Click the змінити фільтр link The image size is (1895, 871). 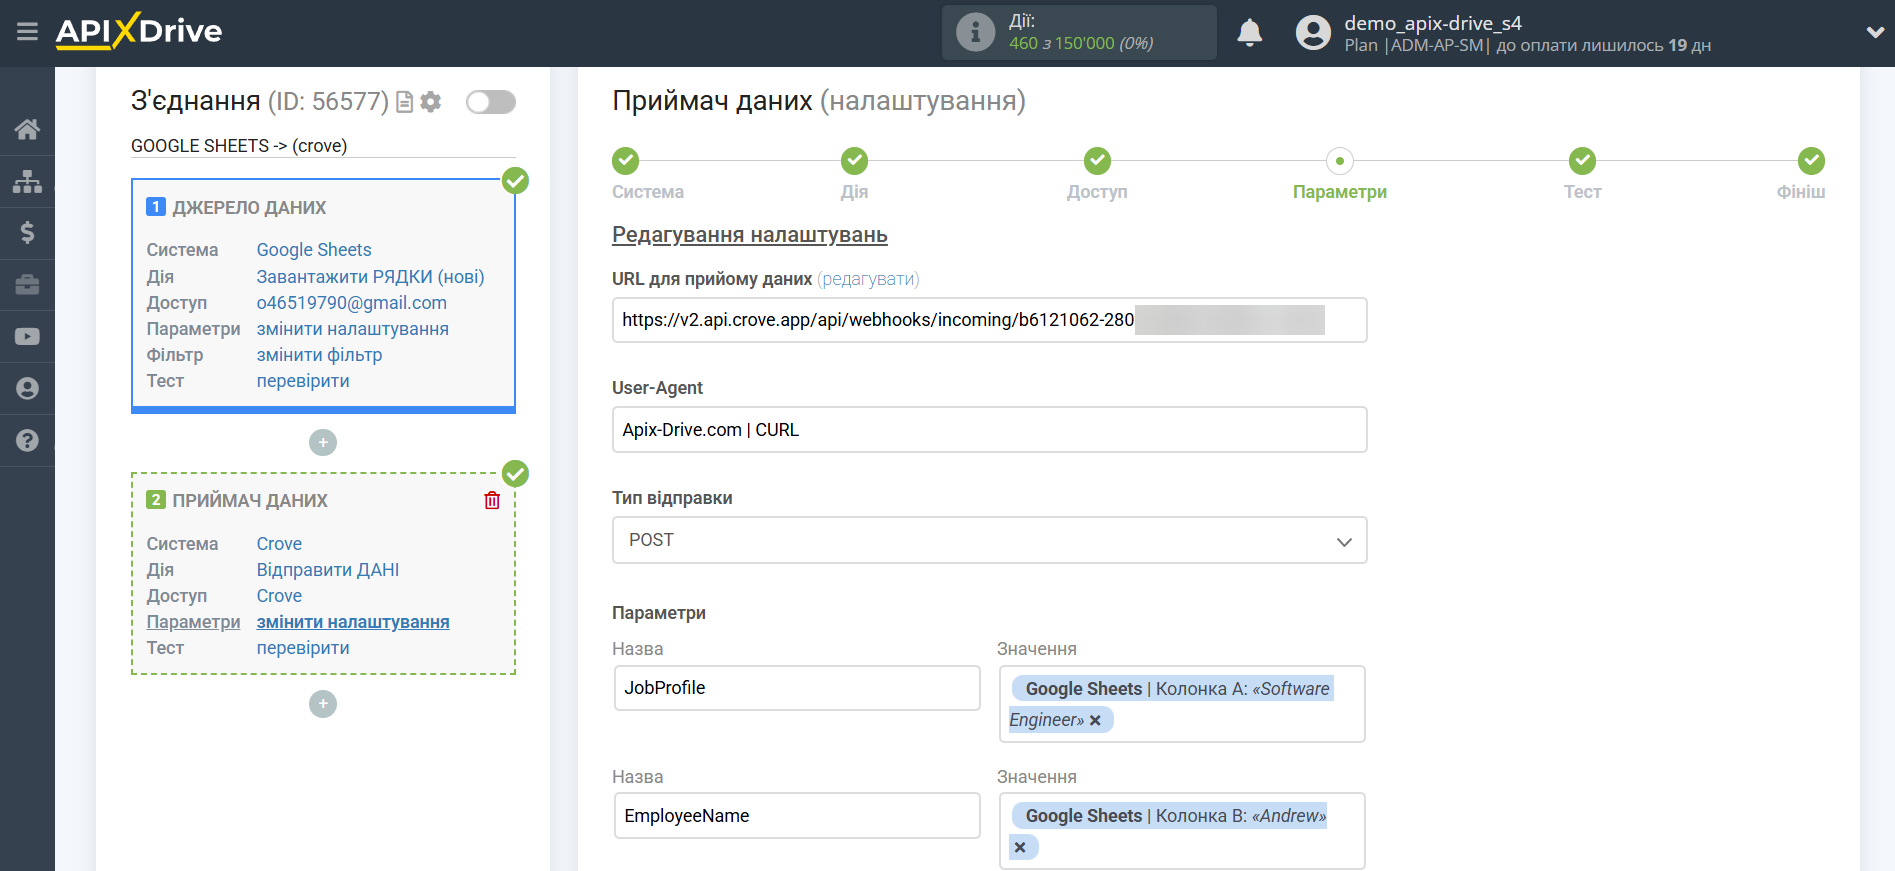pyautogui.click(x=319, y=355)
